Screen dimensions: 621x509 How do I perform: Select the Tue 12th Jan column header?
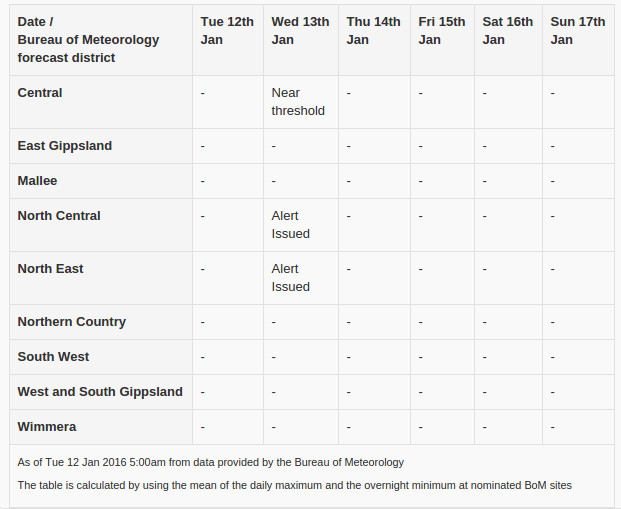point(227,31)
